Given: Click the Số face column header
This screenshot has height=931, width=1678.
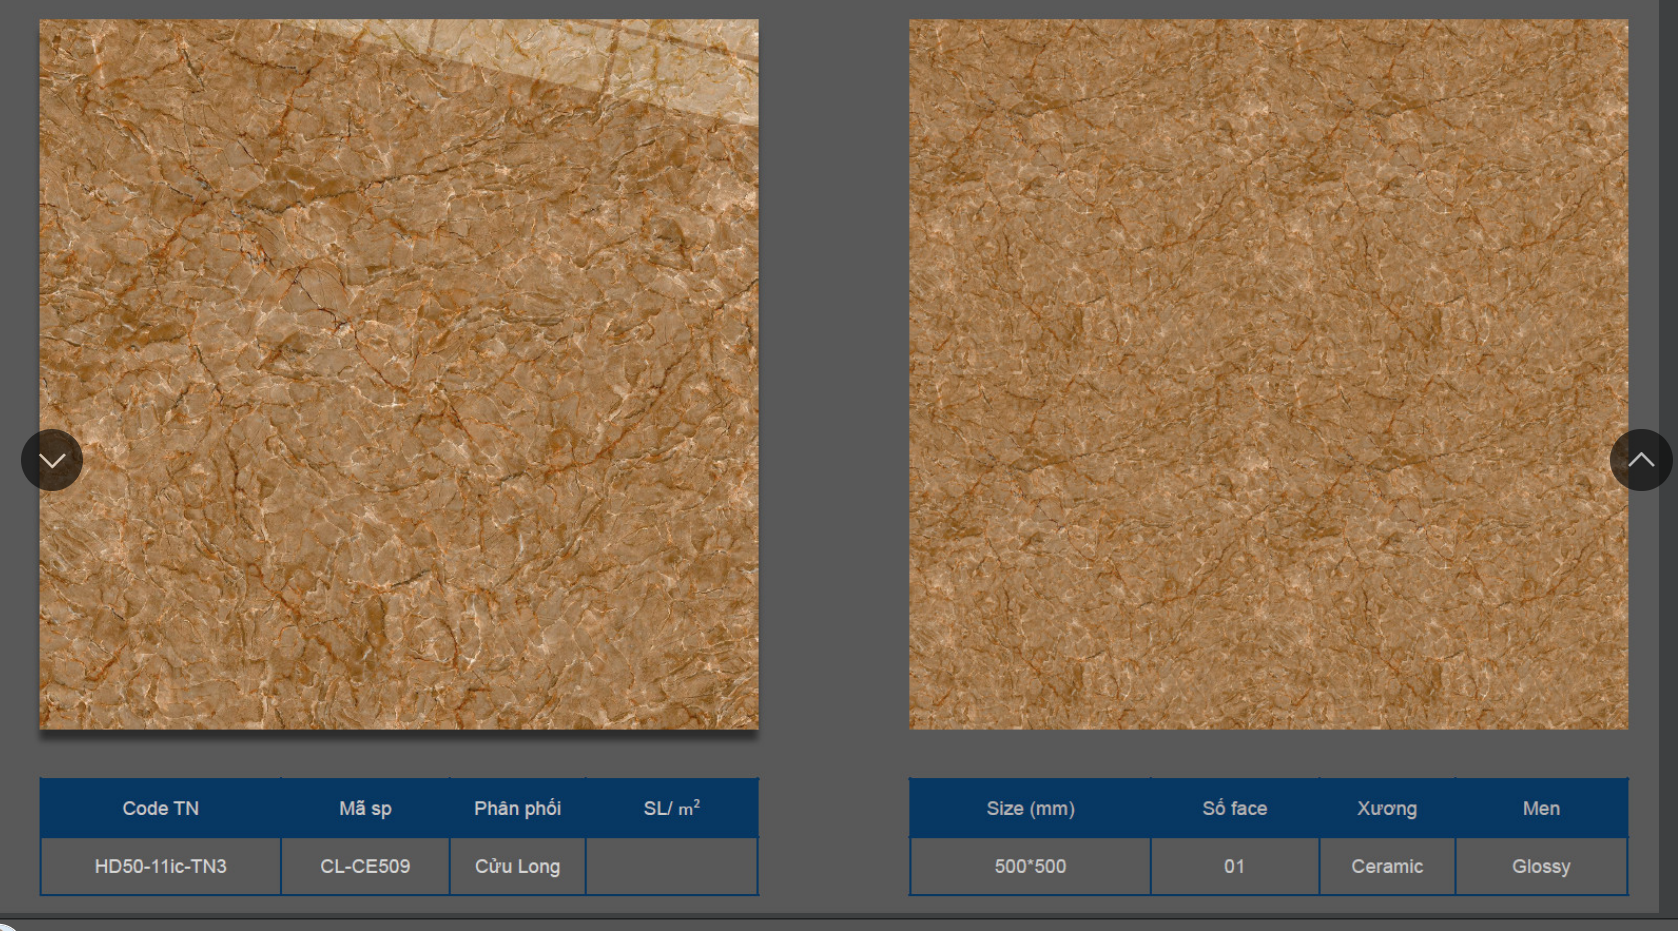Looking at the screenshot, I should (1234, 808).
